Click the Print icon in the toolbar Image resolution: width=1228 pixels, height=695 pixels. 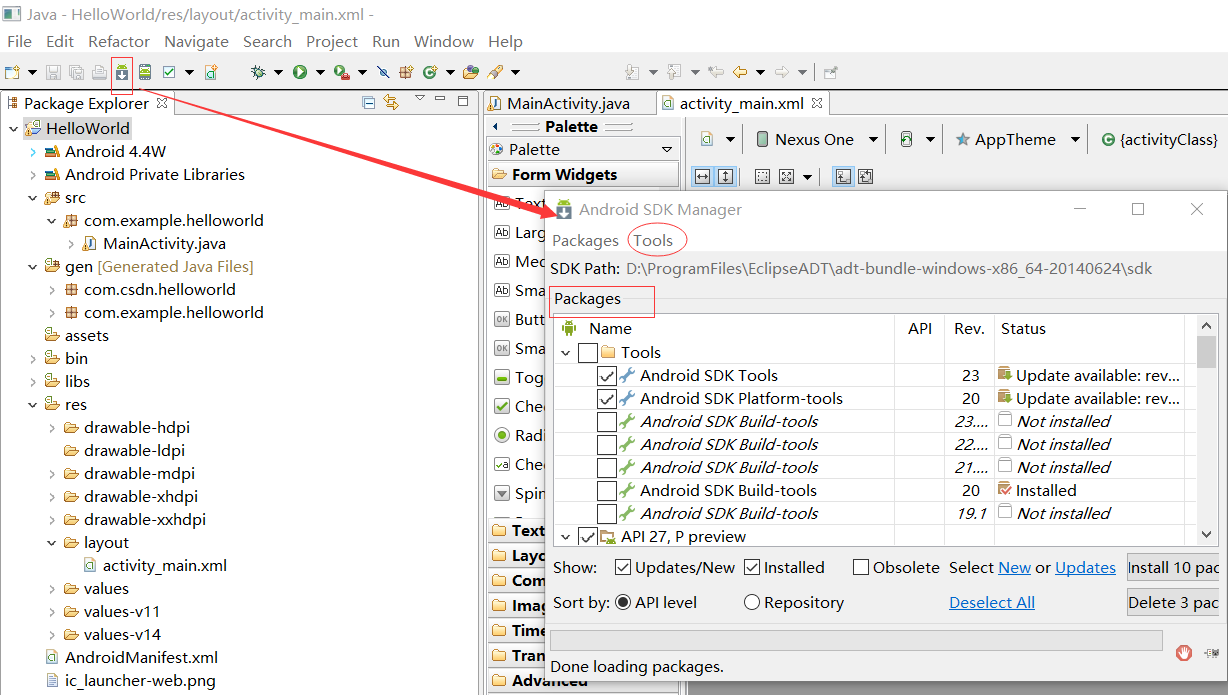(99, 72)
